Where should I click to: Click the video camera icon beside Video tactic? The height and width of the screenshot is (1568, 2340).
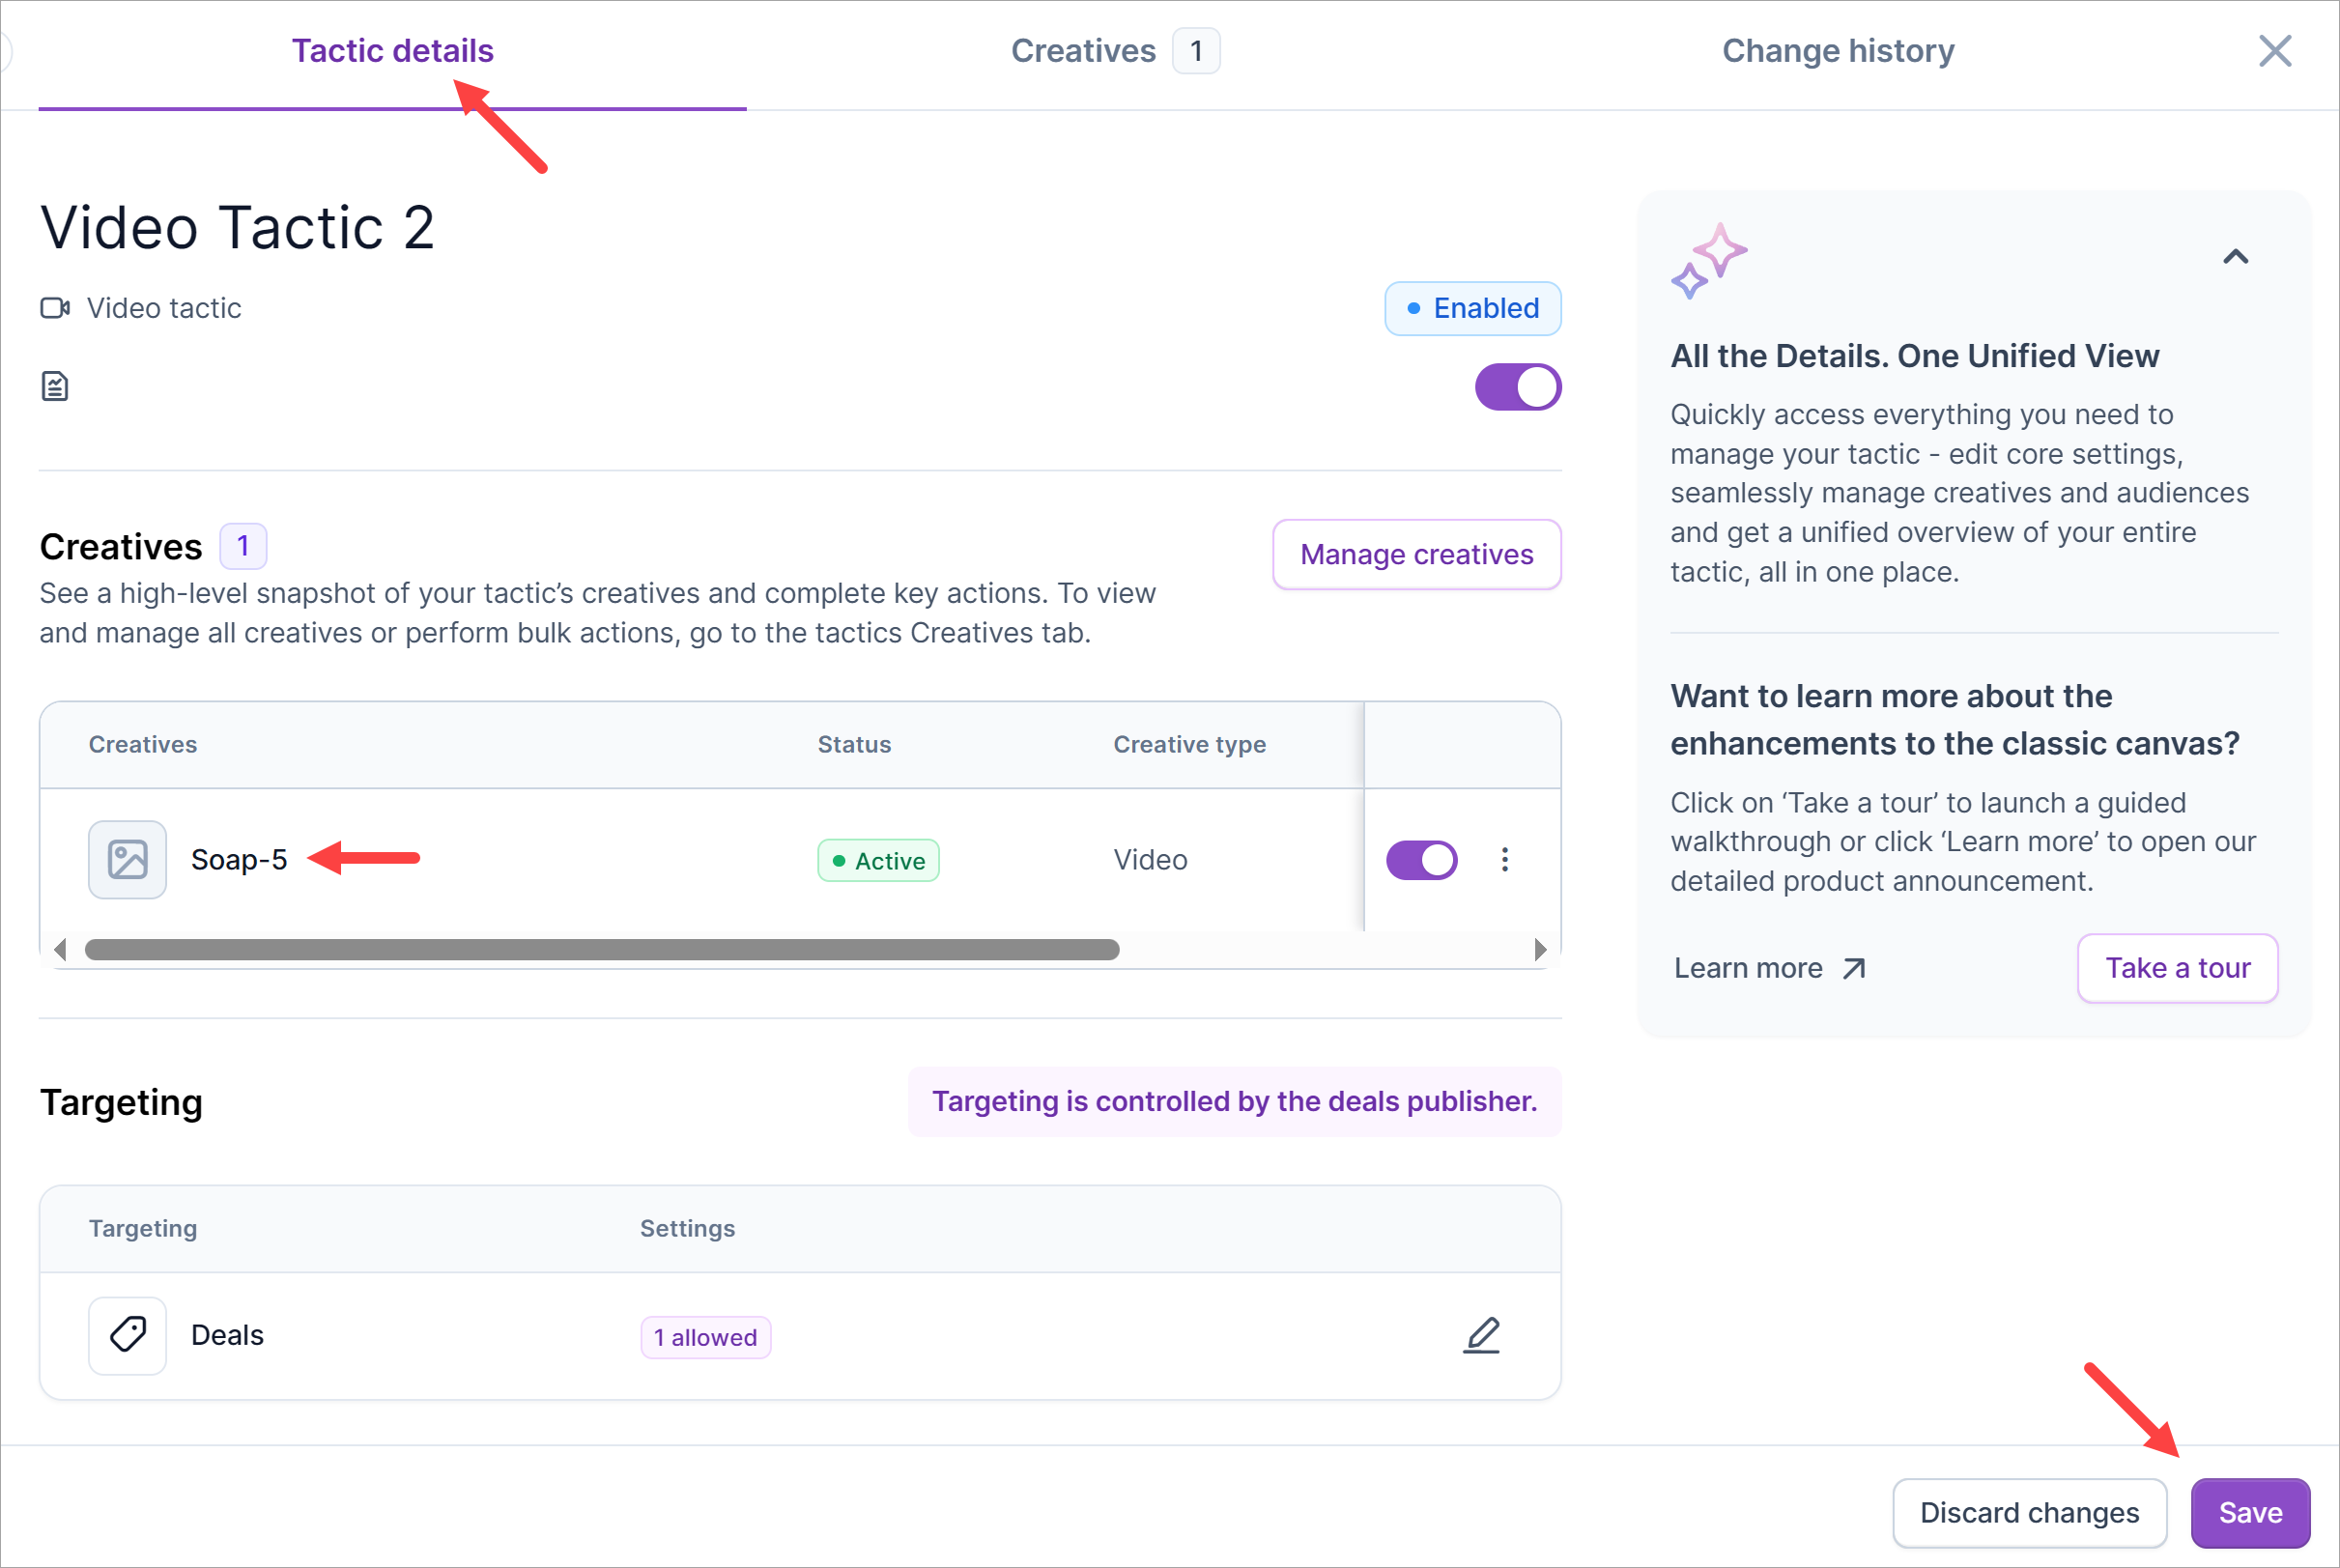point(55,308)
